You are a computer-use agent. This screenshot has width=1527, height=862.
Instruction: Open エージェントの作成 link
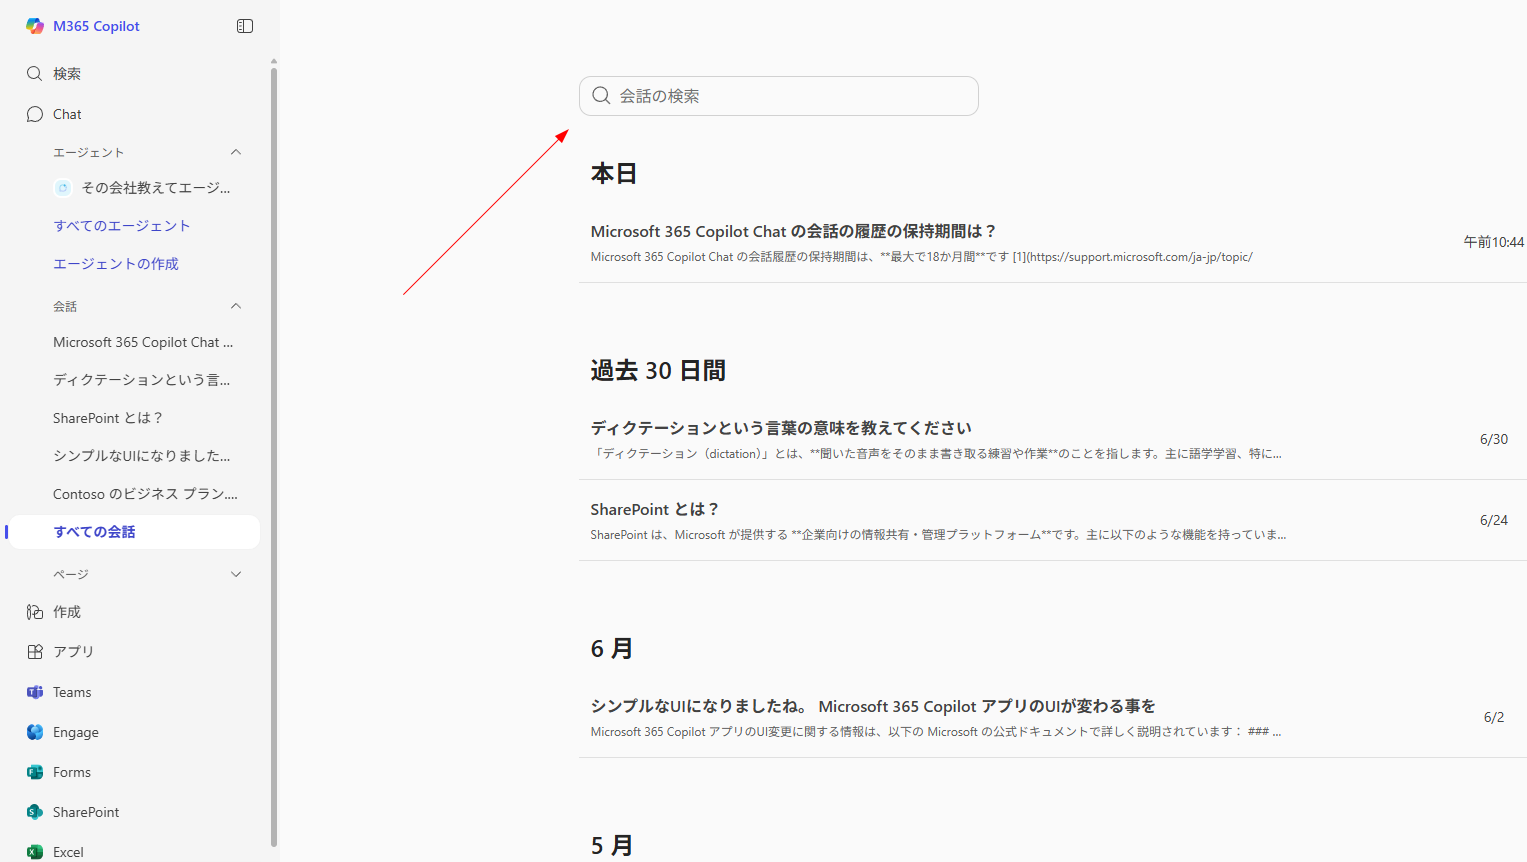pos(116,264)
